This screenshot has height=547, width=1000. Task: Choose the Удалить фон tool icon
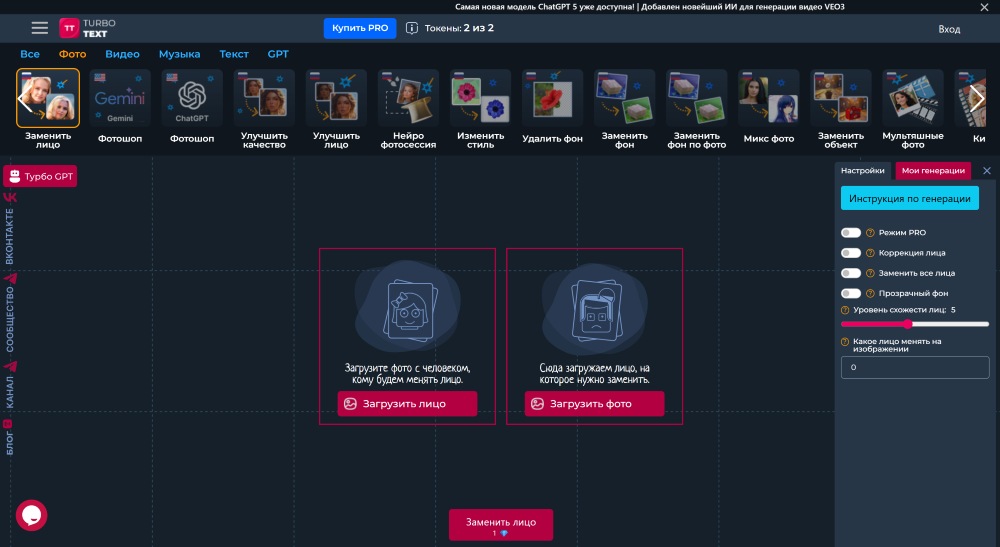pos(552,99)
